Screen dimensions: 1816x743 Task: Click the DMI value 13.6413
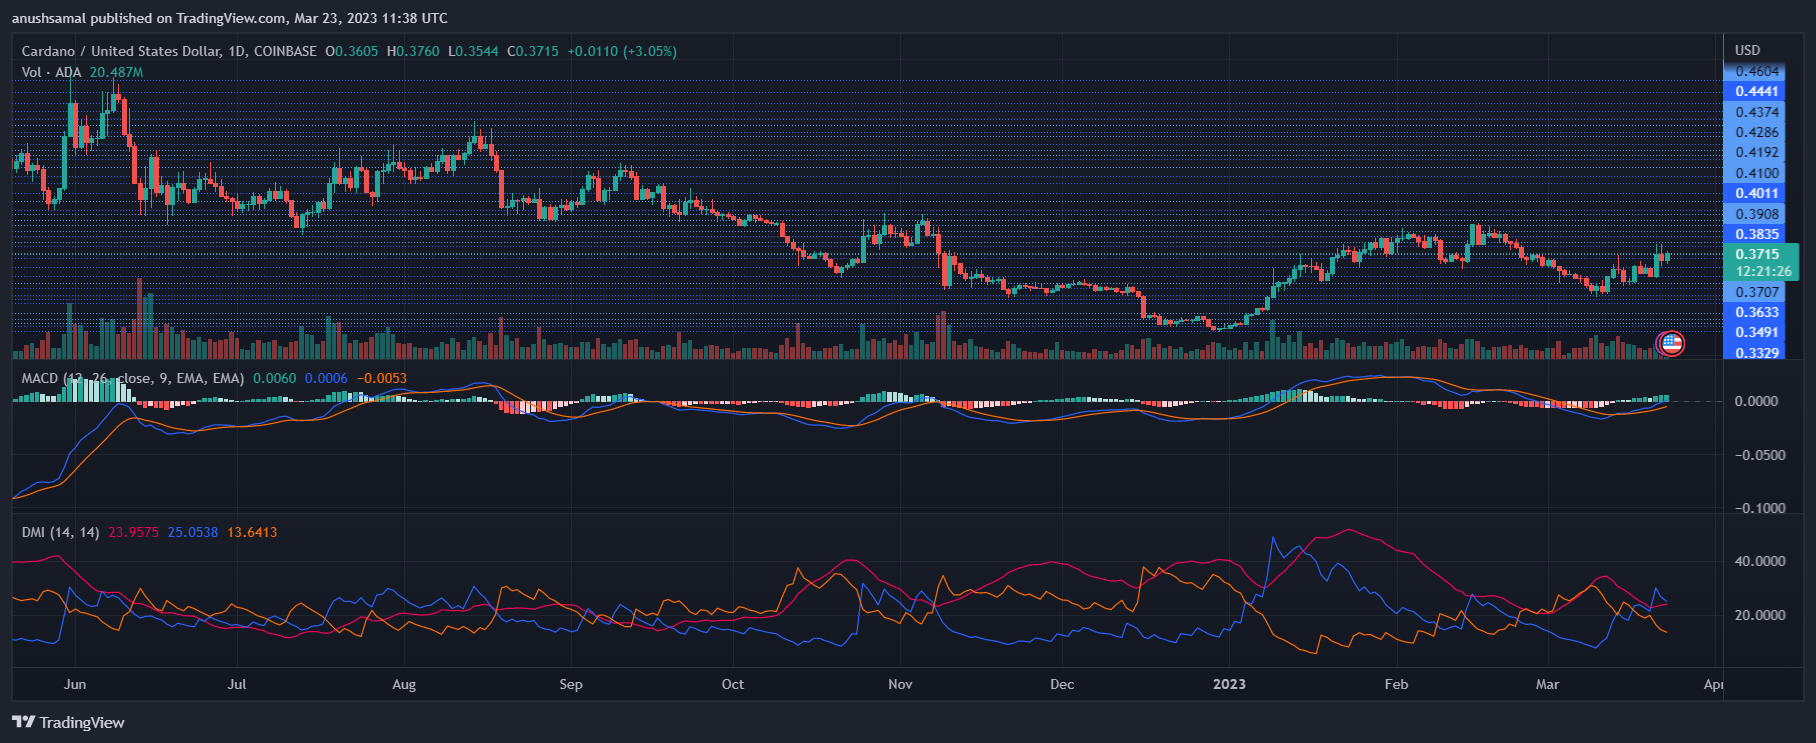tap(252, 532)
